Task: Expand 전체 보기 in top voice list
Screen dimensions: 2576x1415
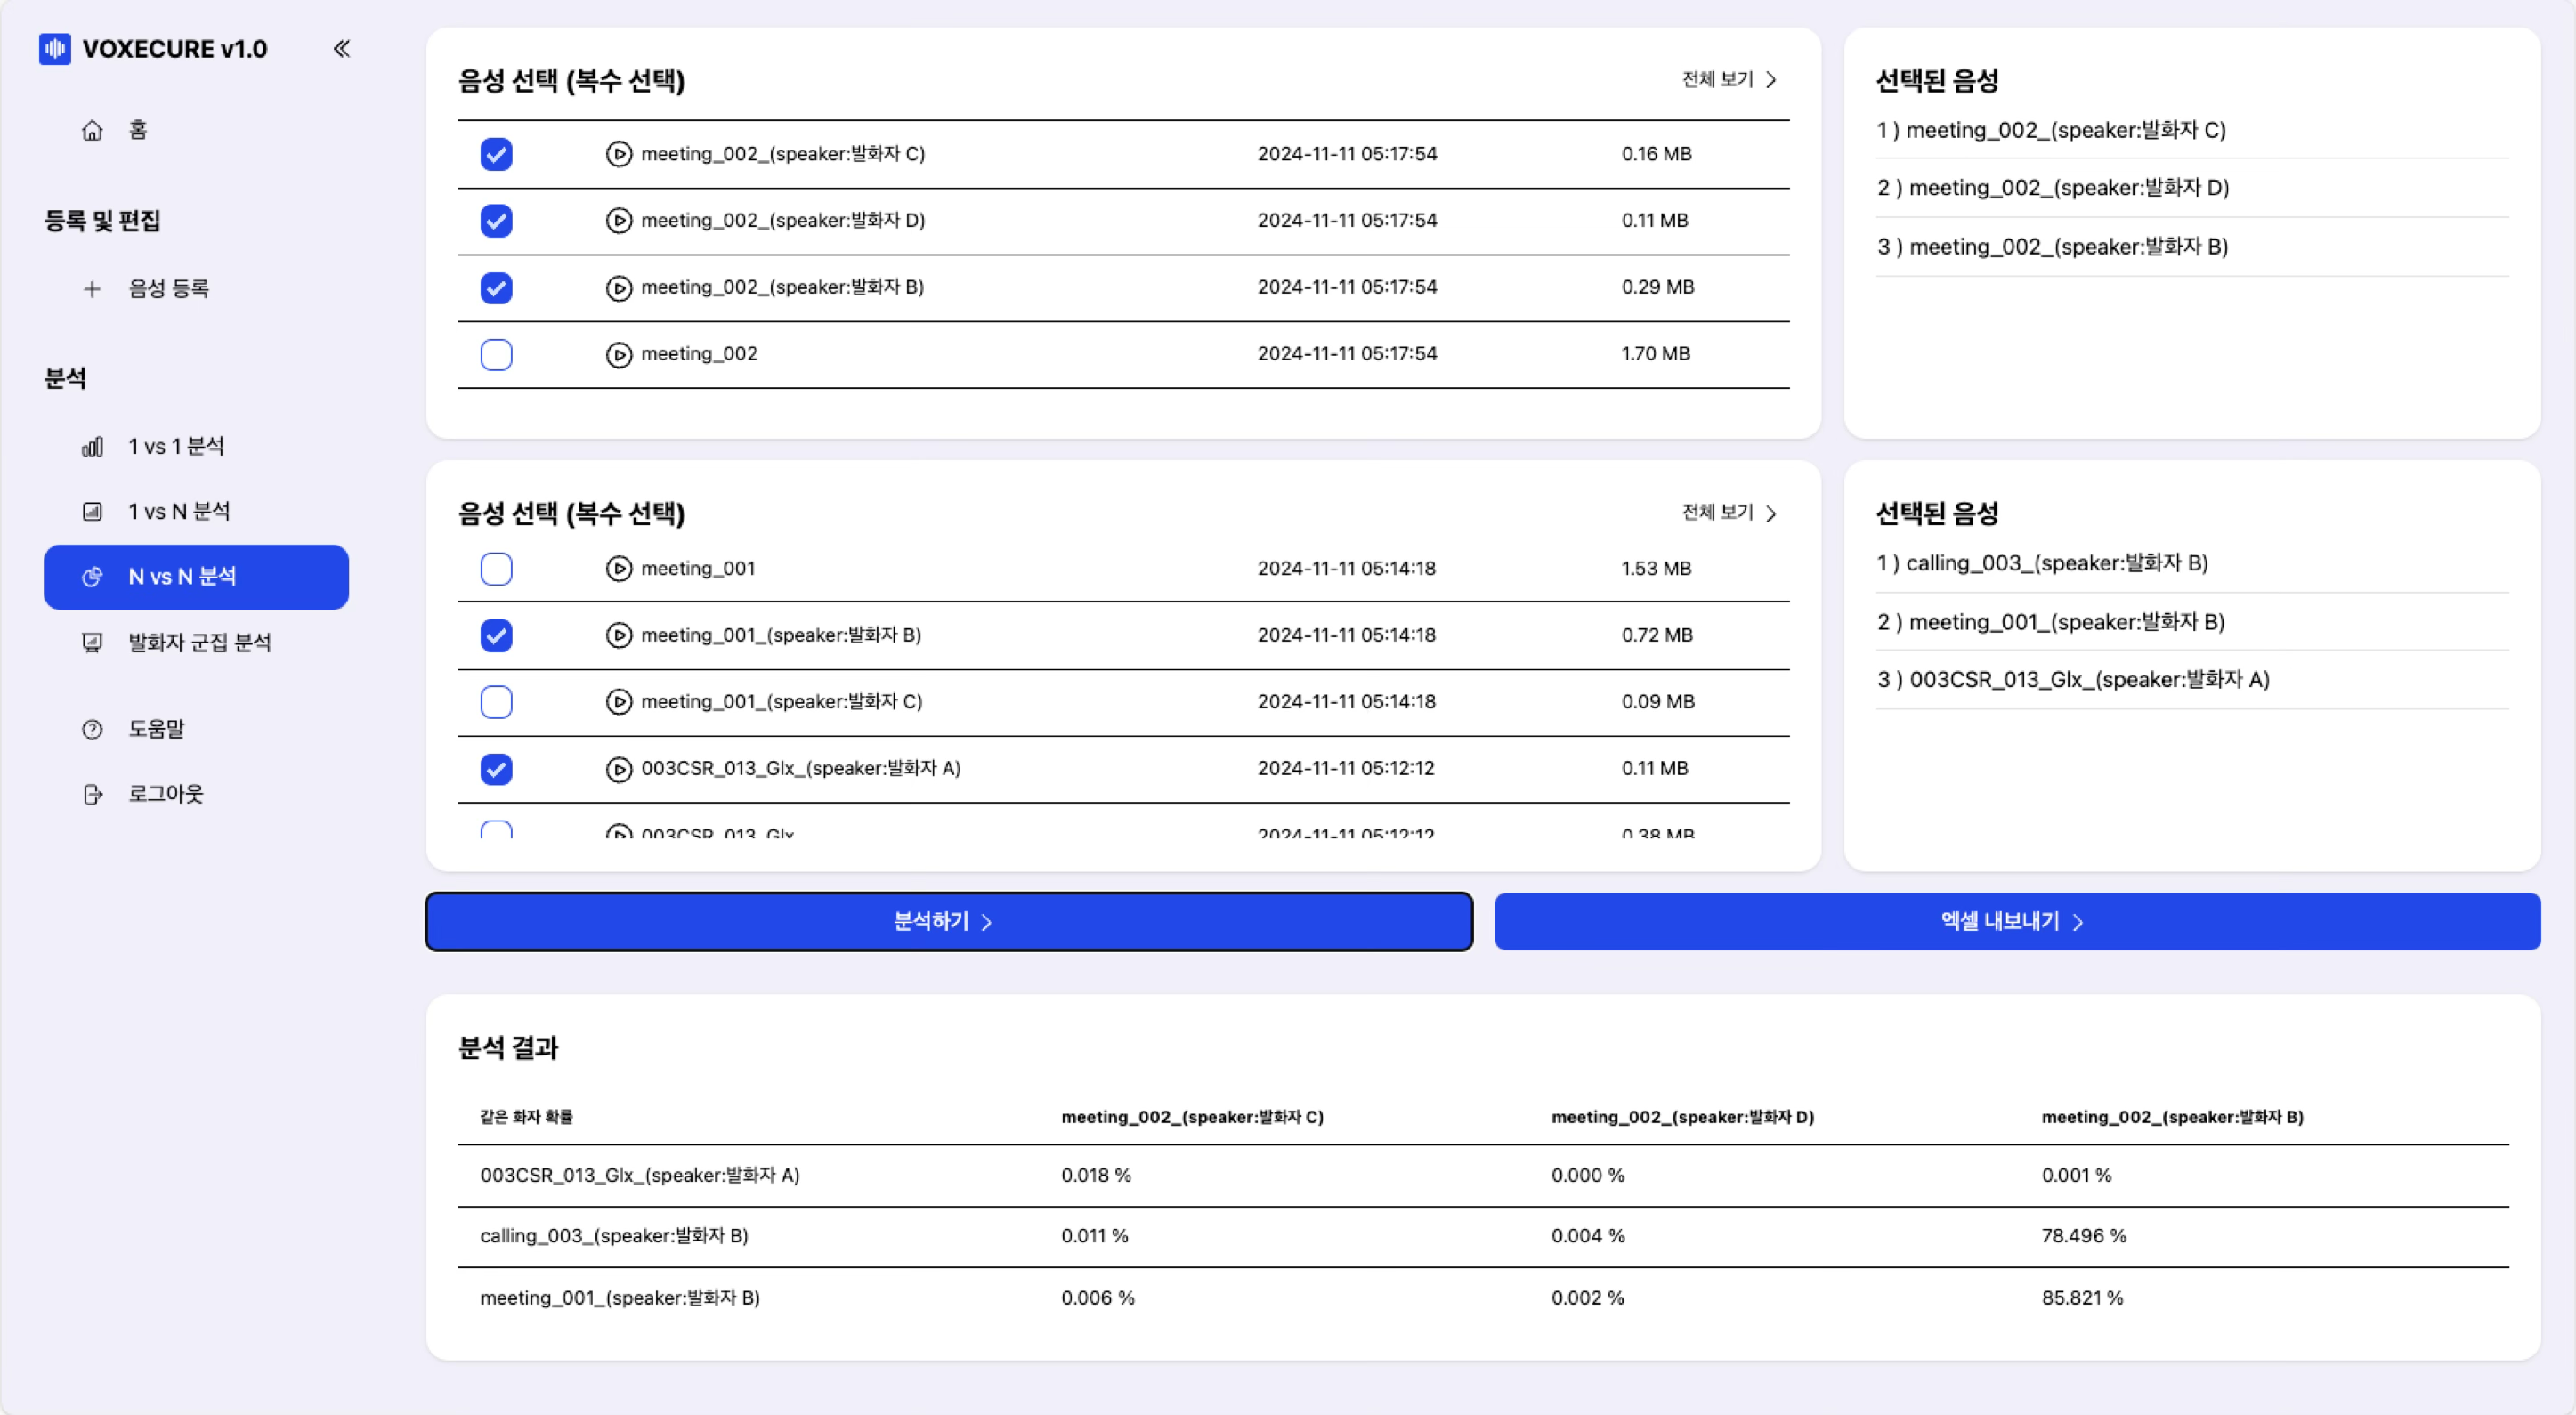Action: (x=1729, y=79)
